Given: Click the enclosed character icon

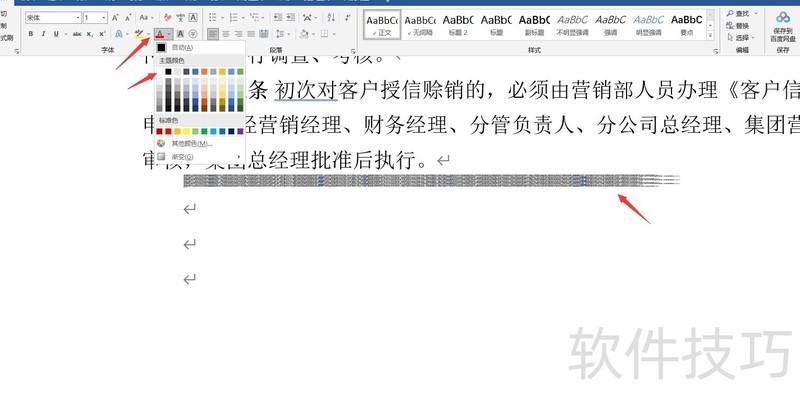Looking at the screenshot, I should click(193, 34).
